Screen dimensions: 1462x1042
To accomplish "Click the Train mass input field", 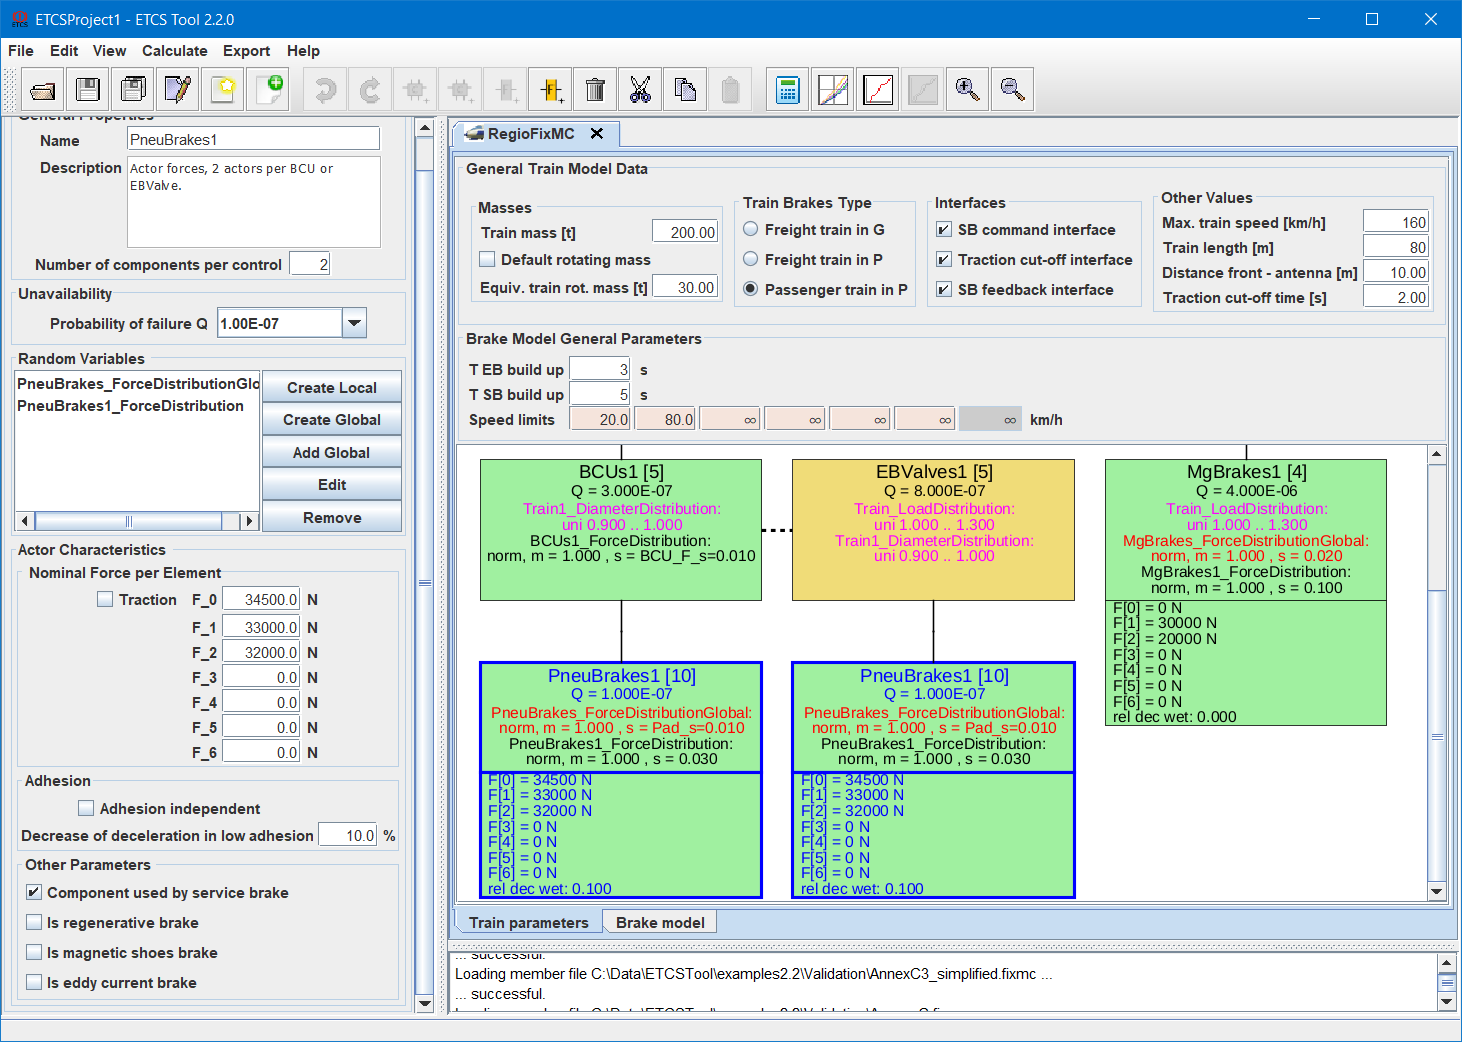I will click(x=685, y=232).
